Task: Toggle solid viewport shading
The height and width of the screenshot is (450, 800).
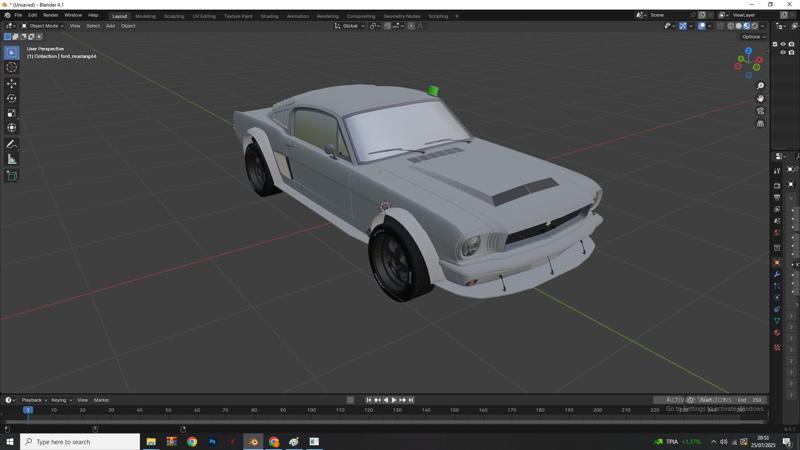Action: [739, 26]
